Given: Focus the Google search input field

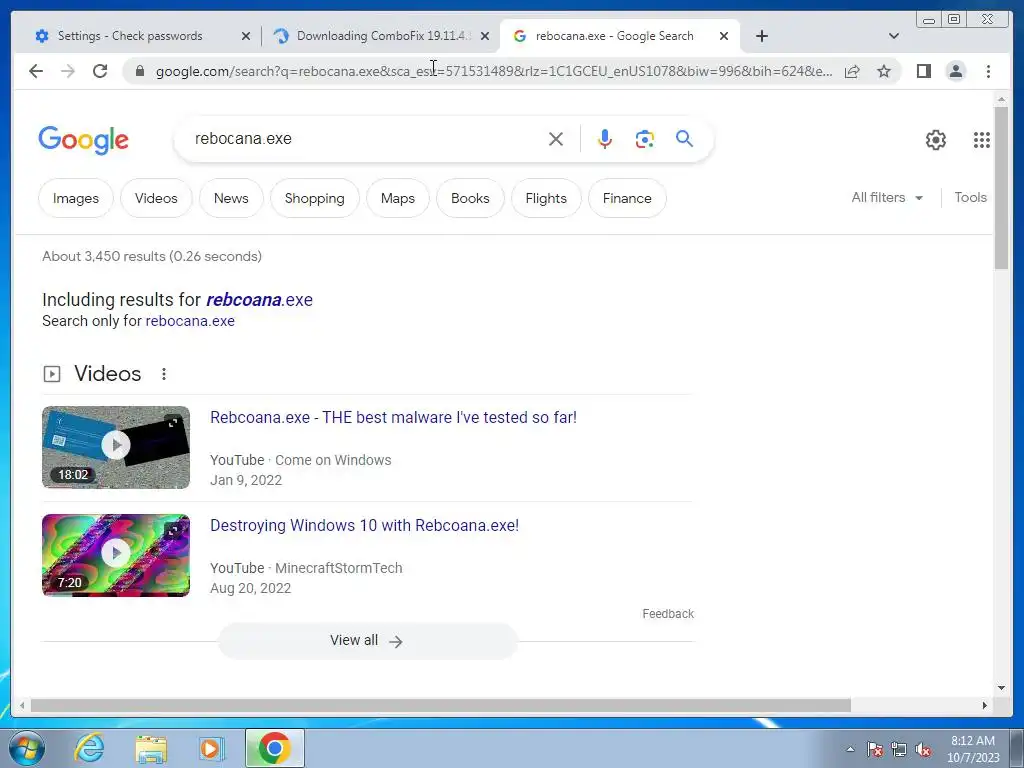Looking at the screenshot, I should (x=366, y=139).
